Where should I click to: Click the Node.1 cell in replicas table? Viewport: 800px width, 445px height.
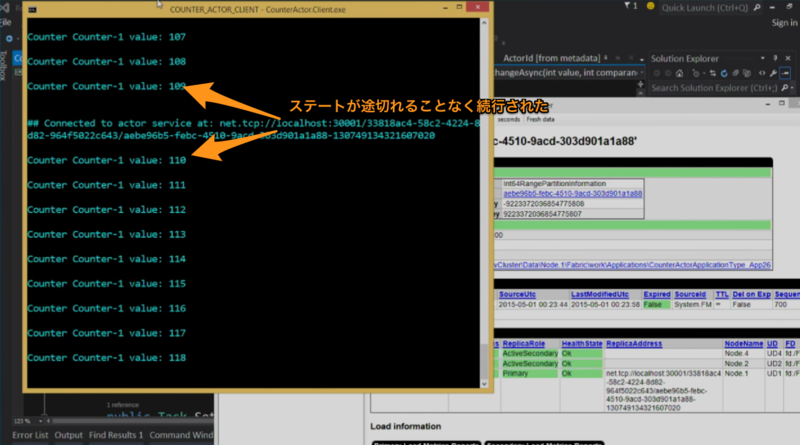point(736,374)
